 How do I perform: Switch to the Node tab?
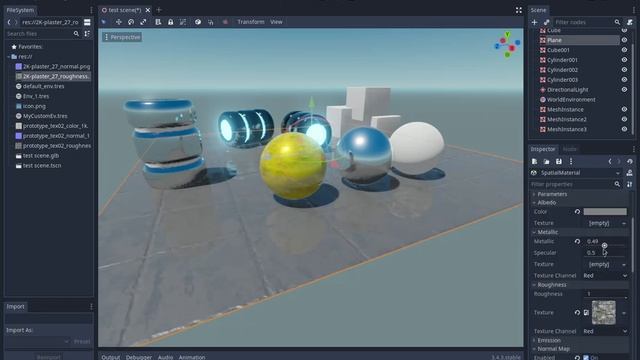570,149
